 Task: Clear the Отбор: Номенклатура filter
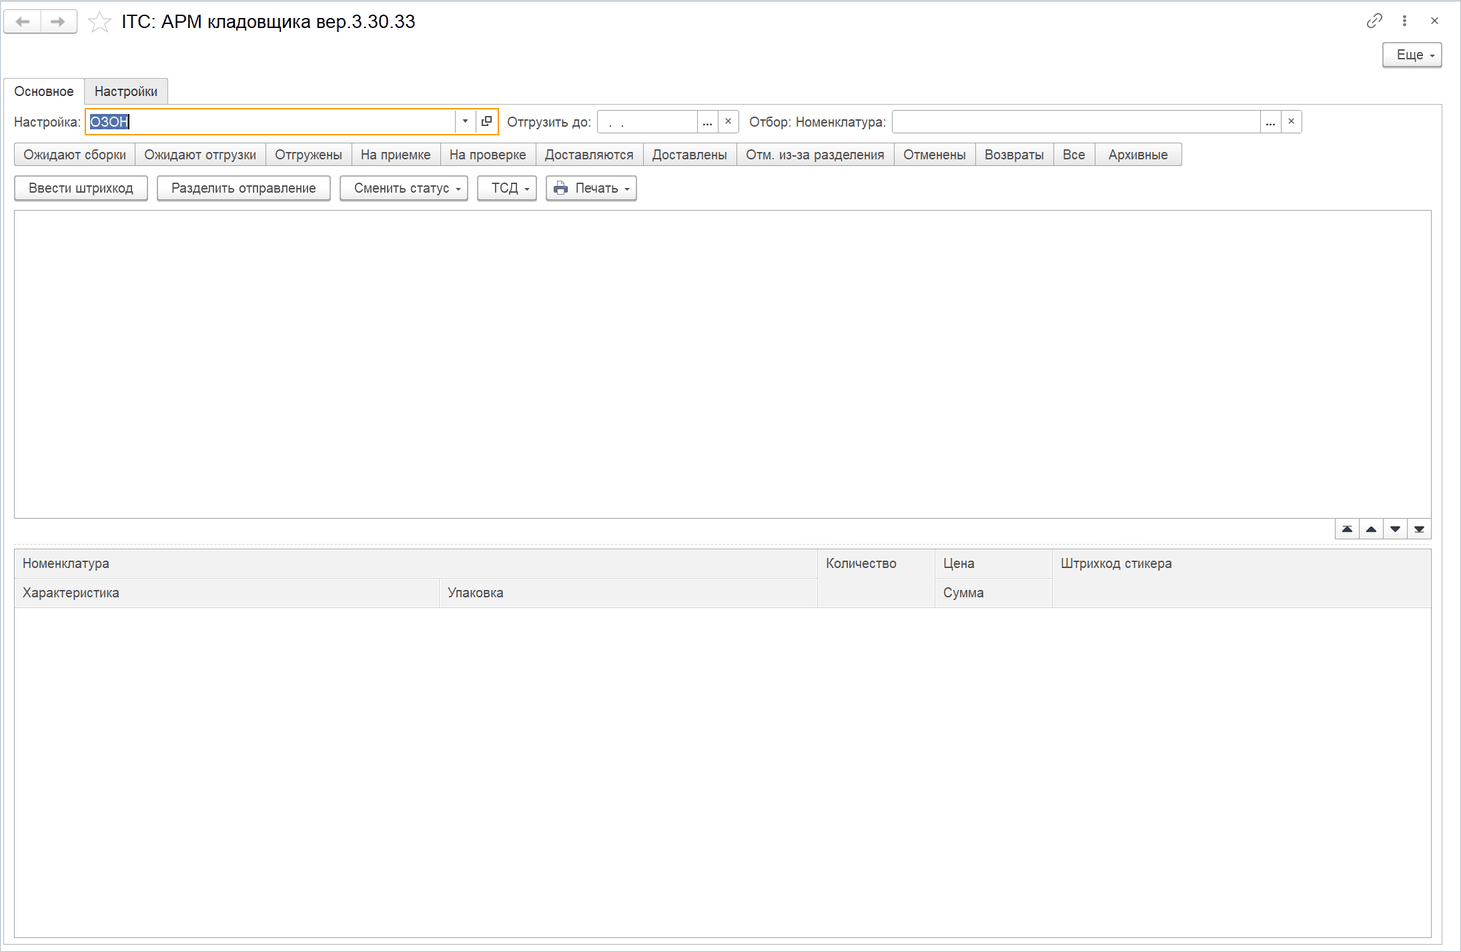click(x=1291, y=122)
